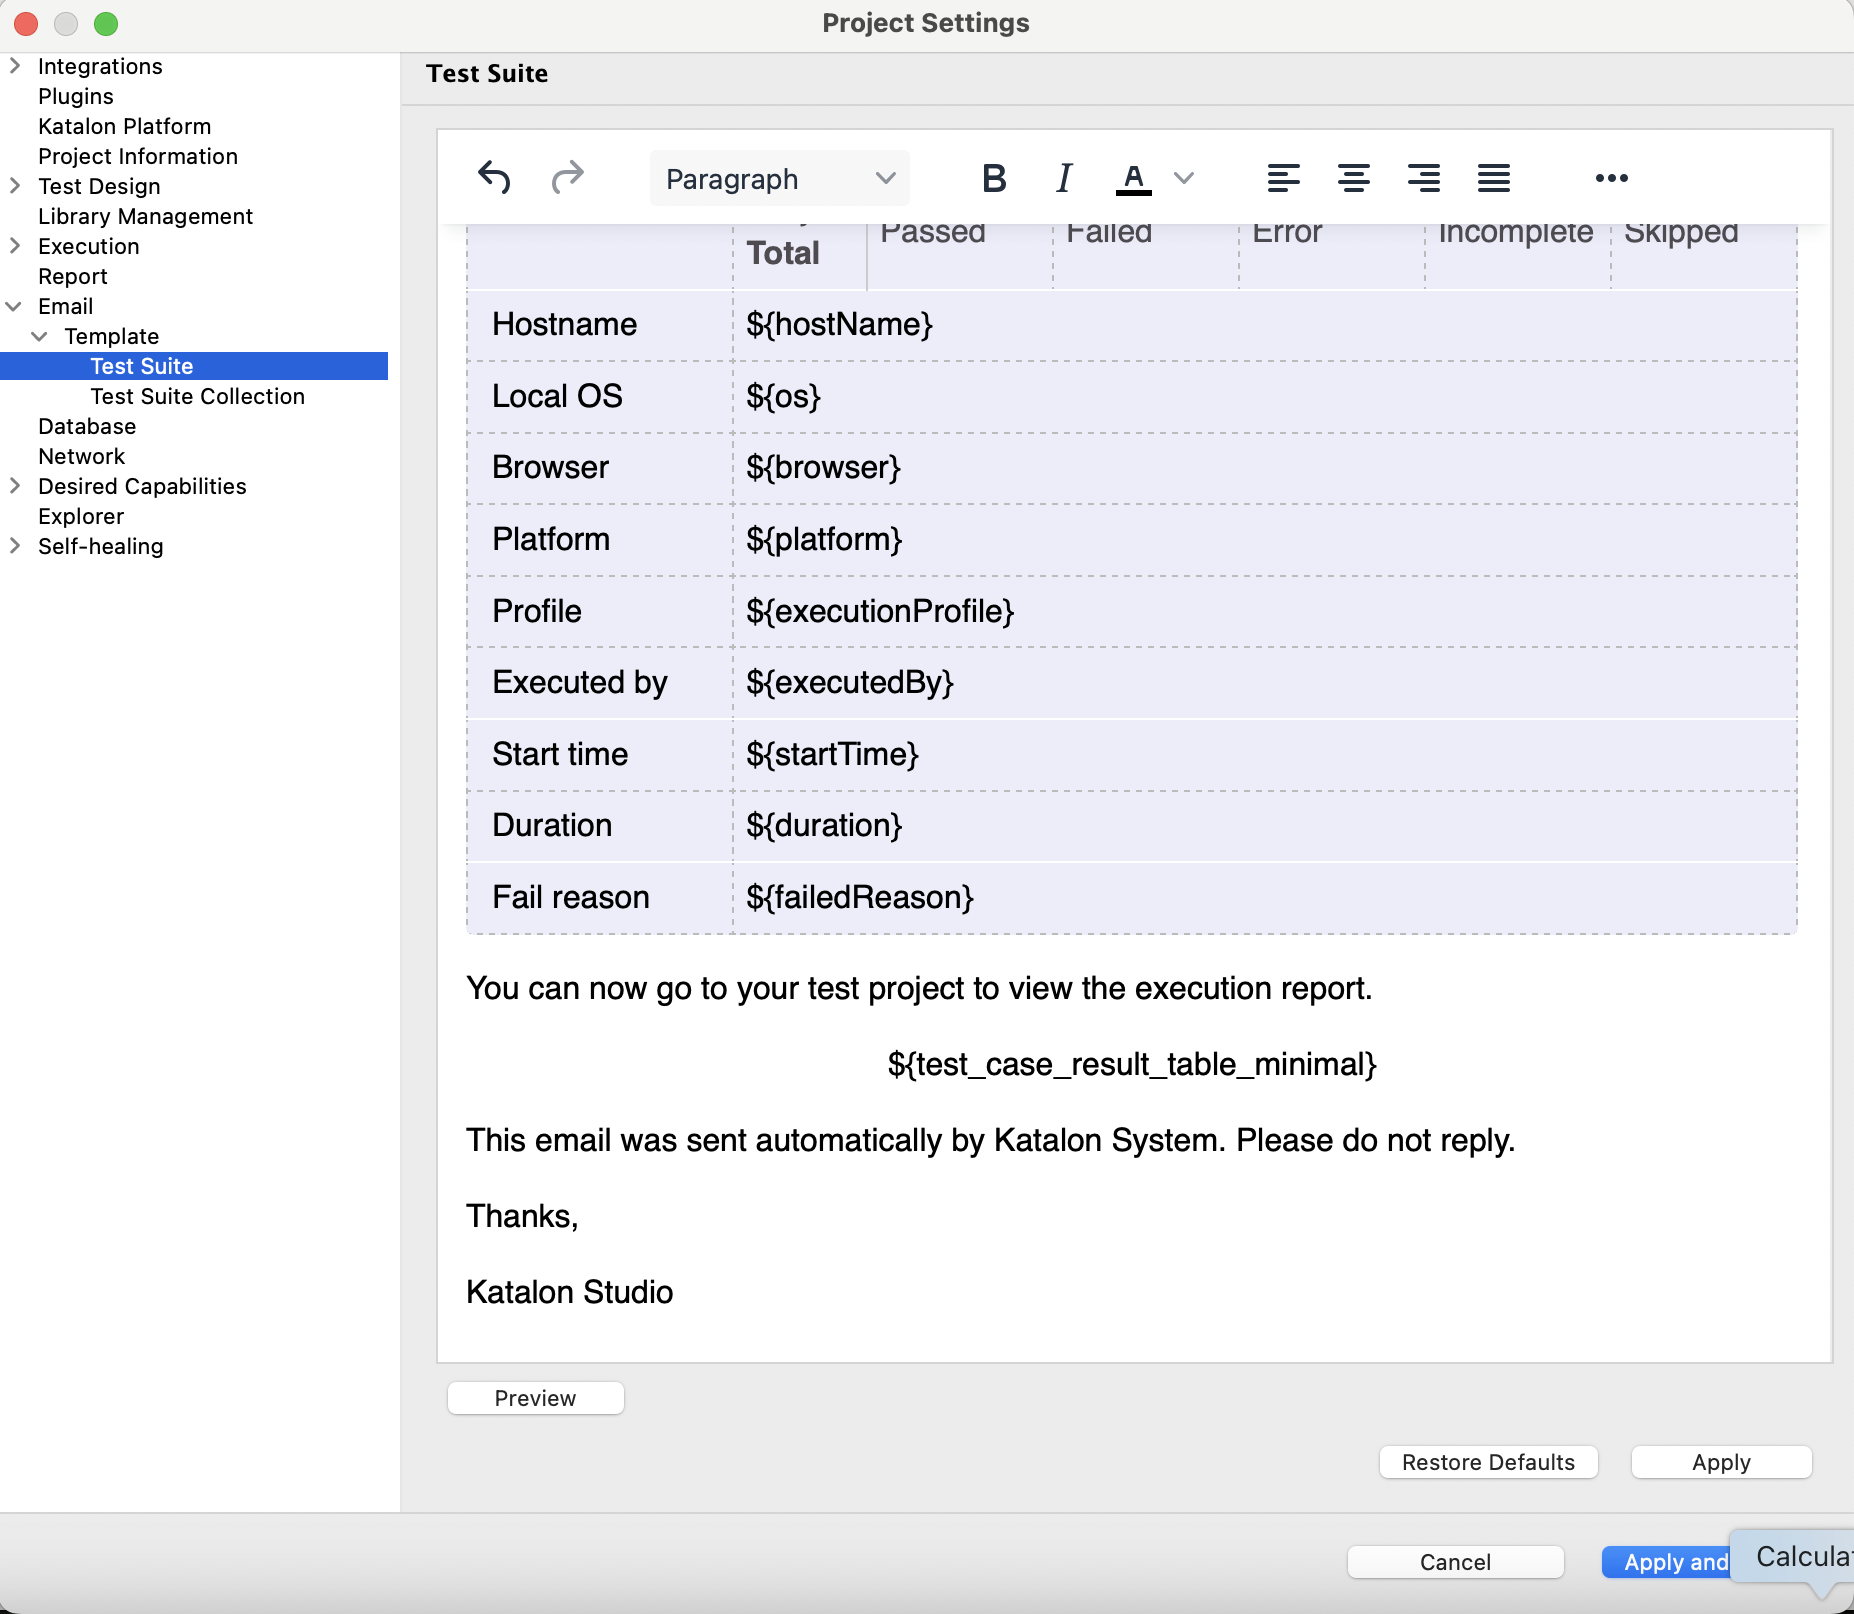This screenshot has height=1614, width=1854.
Task: Click the Preview button
Action: [x=536, y=1398]
